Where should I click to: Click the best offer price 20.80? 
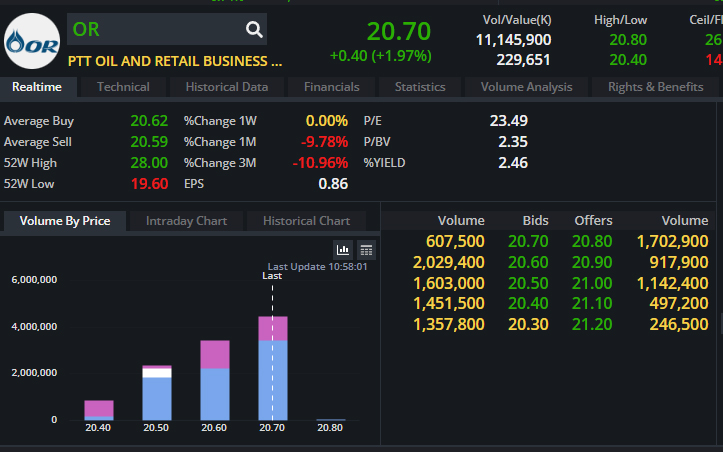pos(592,241)
